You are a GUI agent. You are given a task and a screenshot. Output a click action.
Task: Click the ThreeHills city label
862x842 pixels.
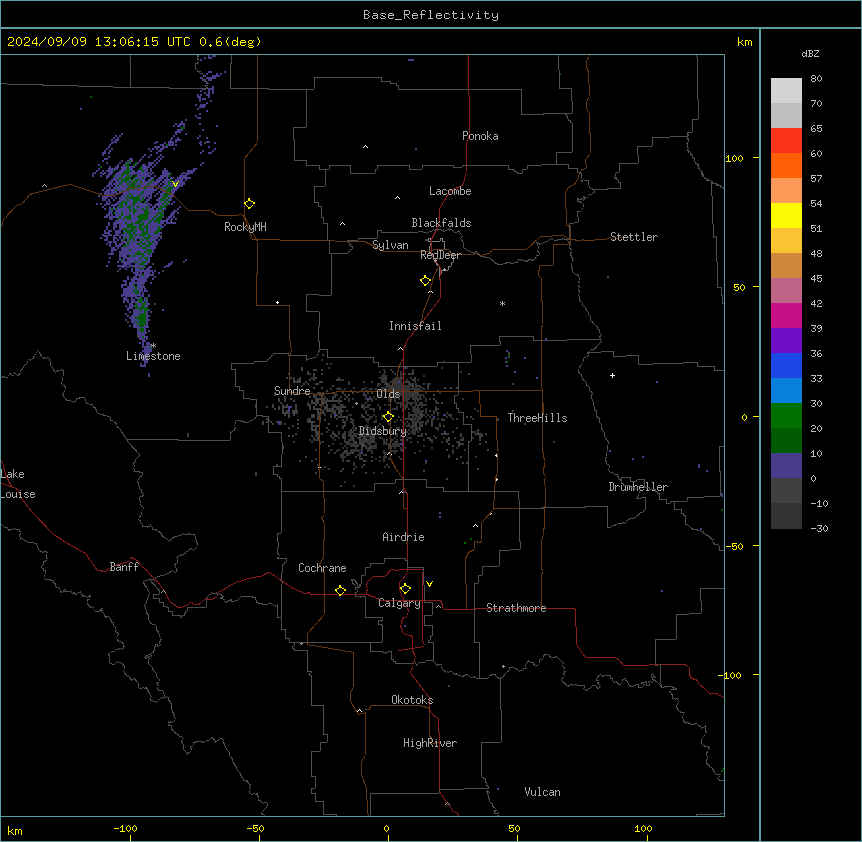(537, 418)
